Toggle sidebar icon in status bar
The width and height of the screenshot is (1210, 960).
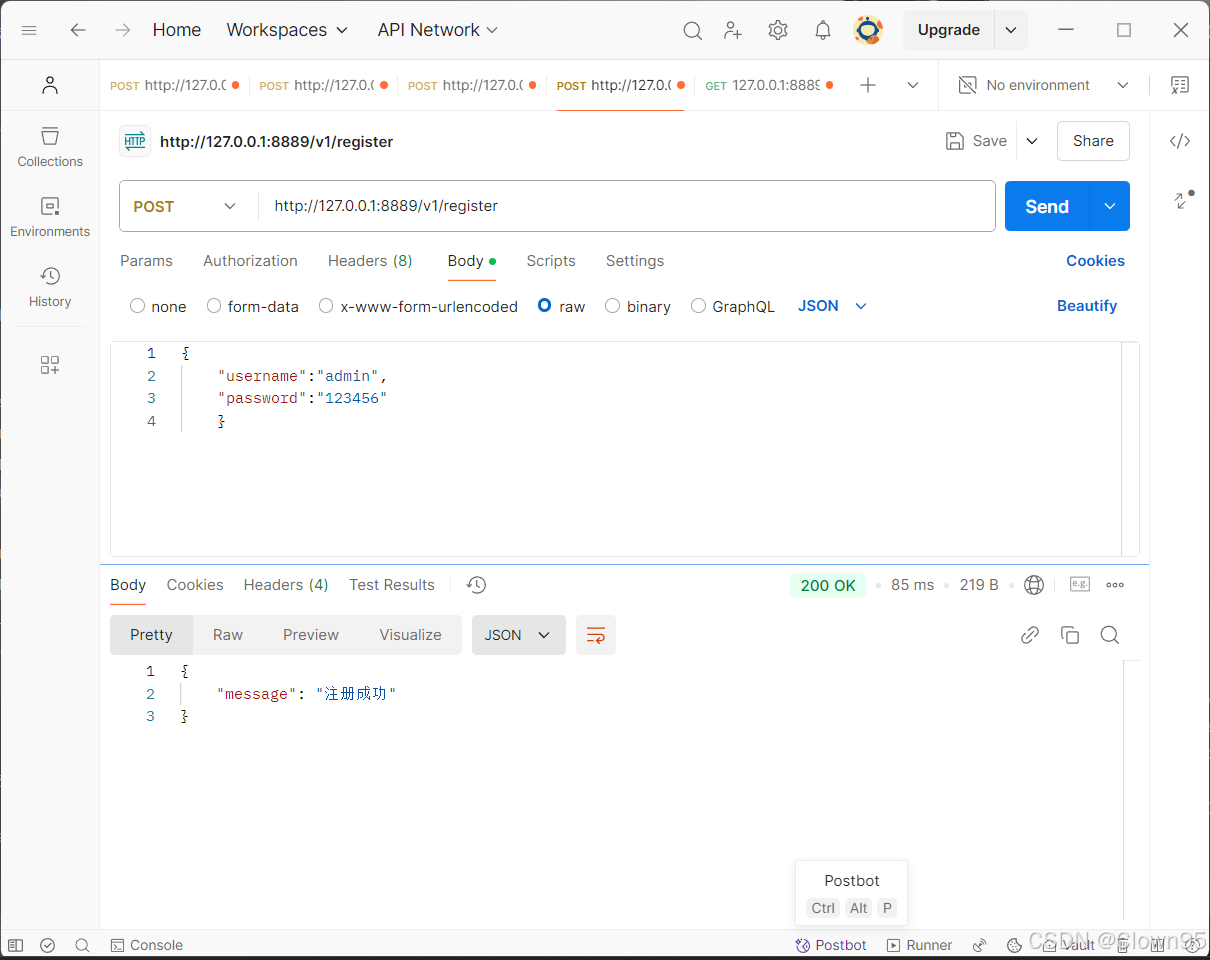[x=15, y=945]
